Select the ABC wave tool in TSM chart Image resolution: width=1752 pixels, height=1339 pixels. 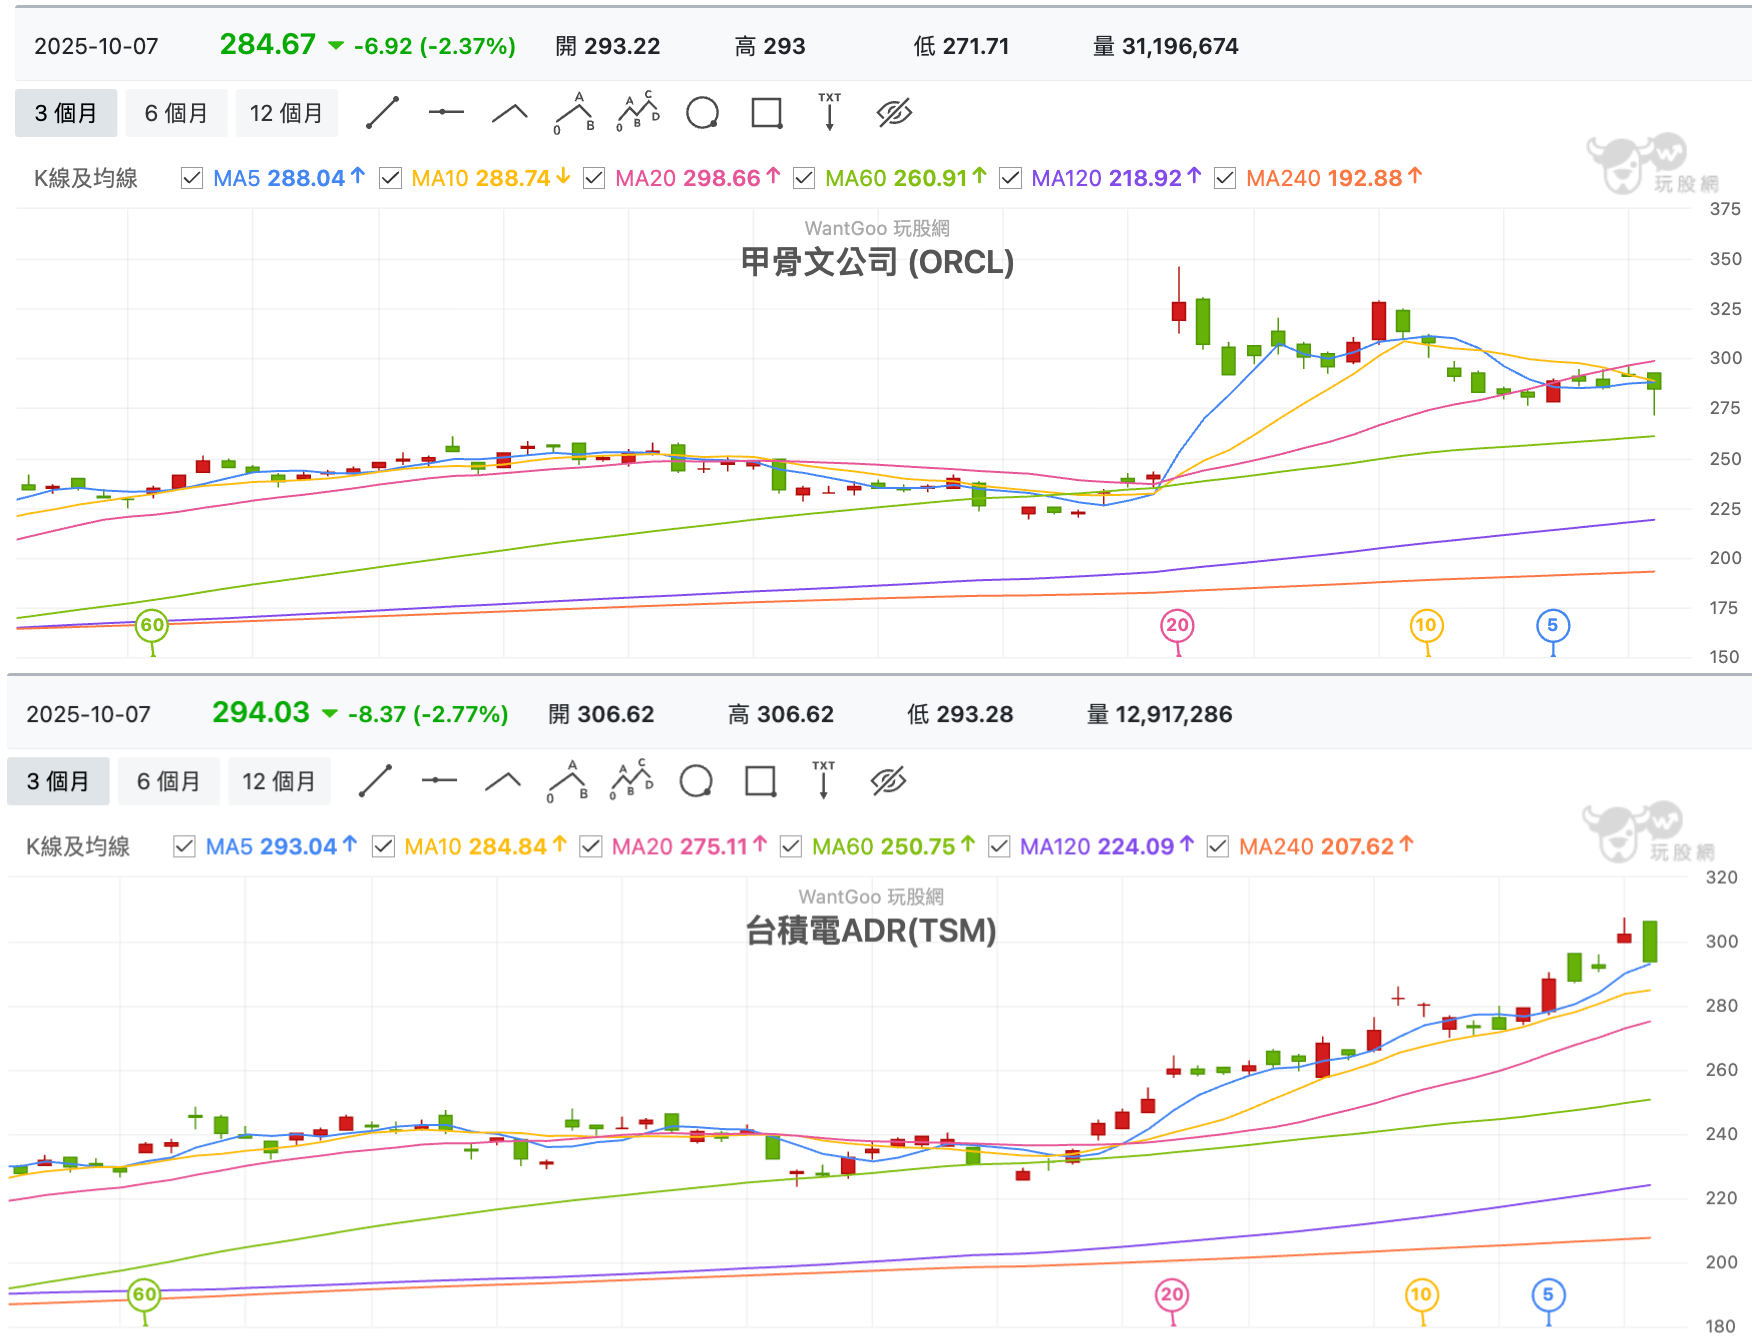coord(568,781)
